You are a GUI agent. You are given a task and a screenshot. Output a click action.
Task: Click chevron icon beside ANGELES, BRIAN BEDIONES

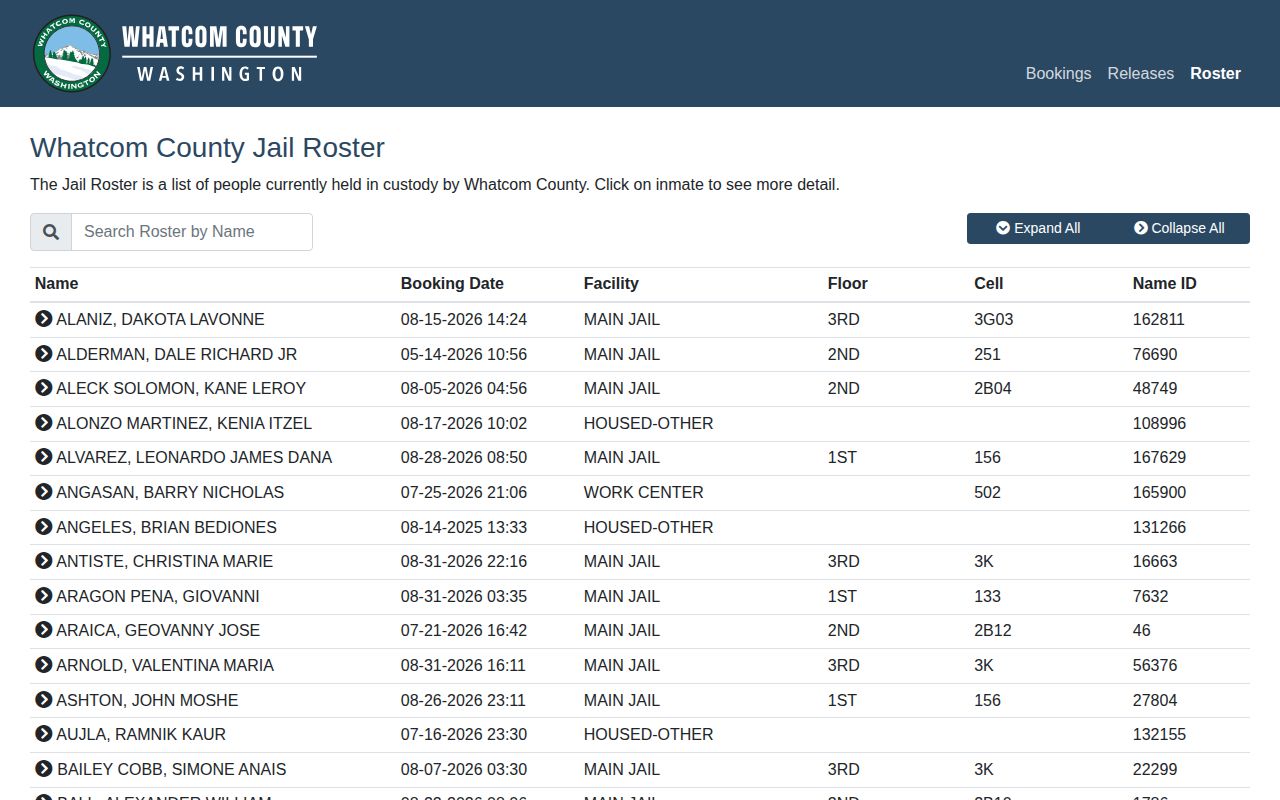43,526
